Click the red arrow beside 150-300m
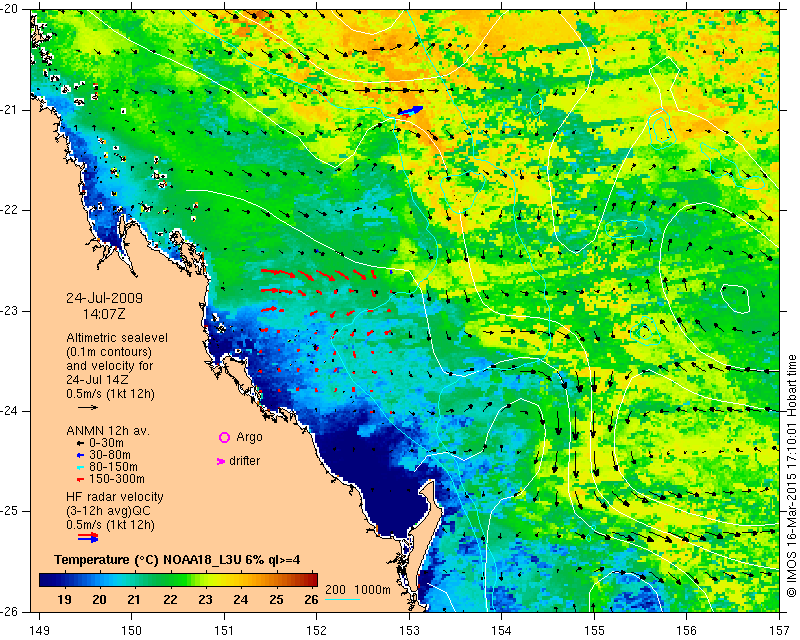 coord(80,479)
